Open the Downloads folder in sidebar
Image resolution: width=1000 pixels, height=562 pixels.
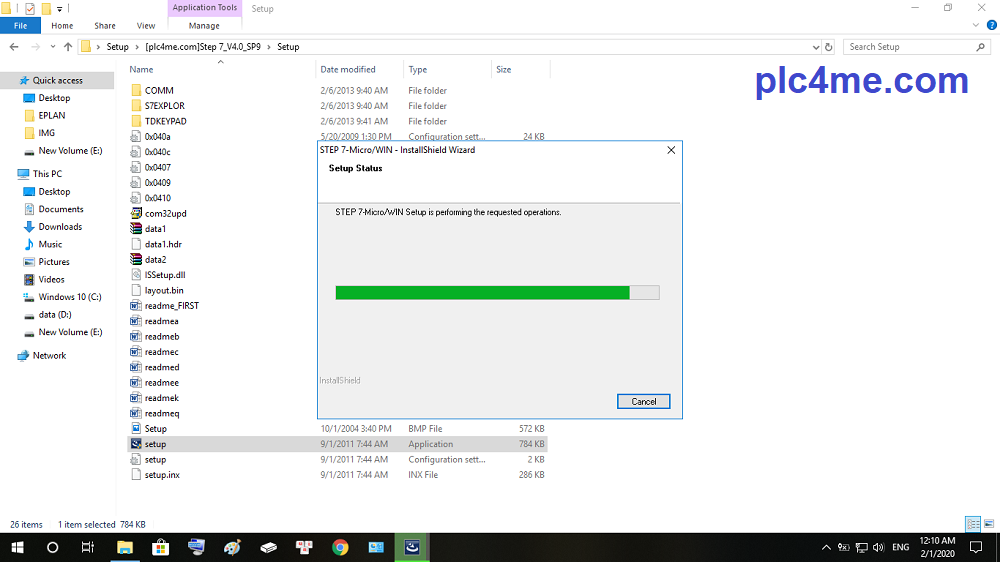pos(60,227)
